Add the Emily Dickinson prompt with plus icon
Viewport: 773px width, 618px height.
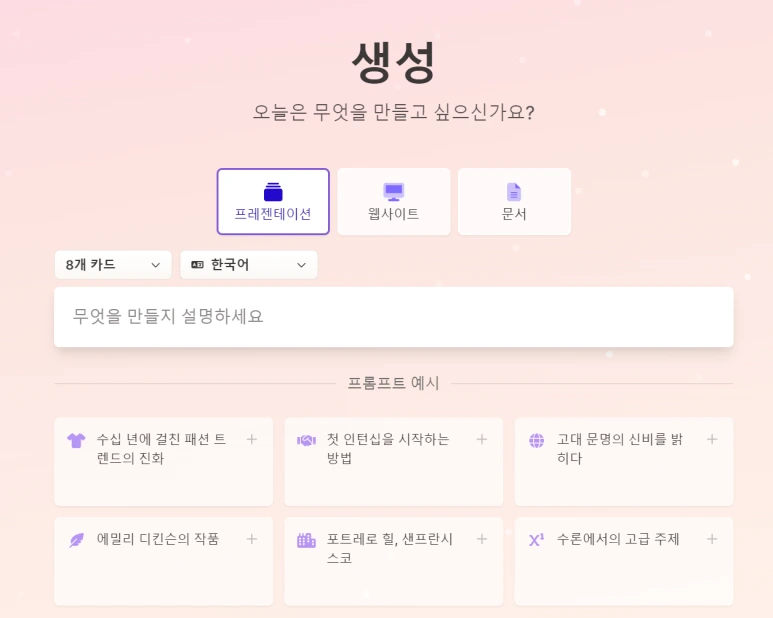pos(252,539)
